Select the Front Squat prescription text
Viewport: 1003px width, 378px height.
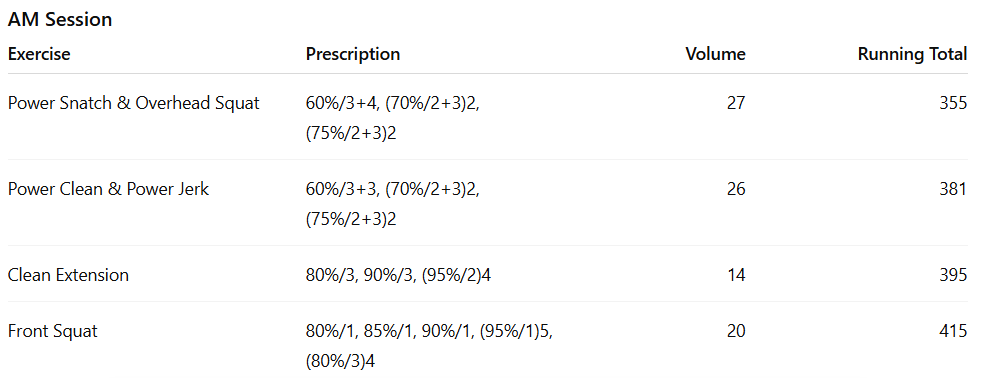click(x=429, y=347)
